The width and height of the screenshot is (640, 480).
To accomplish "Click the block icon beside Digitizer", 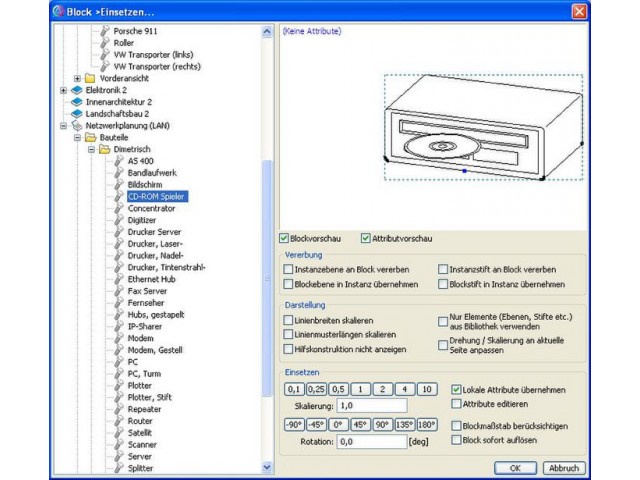I will [x=119, y=220].
